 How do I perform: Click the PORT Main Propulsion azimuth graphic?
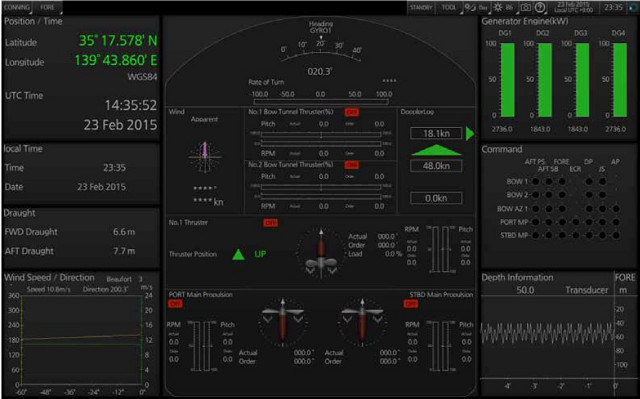282,322
